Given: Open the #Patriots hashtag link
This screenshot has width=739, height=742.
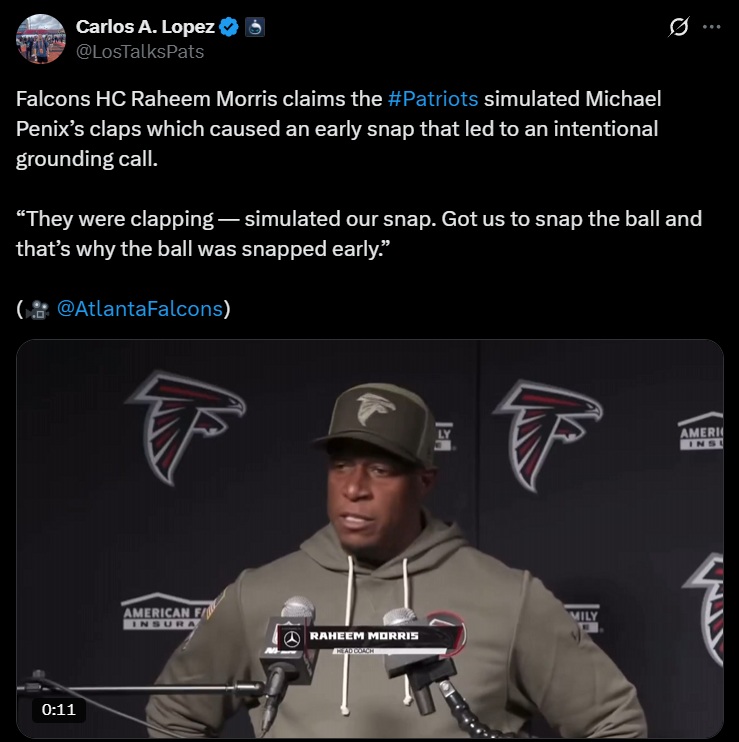Looking at the screenshot, I should click(x=433, y=99).
